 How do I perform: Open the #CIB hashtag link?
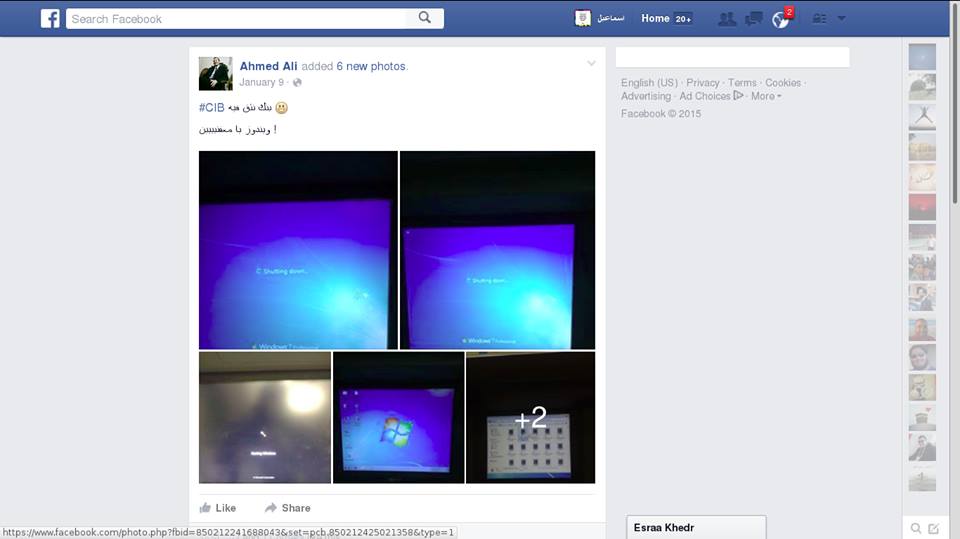(x=212, y=107)
